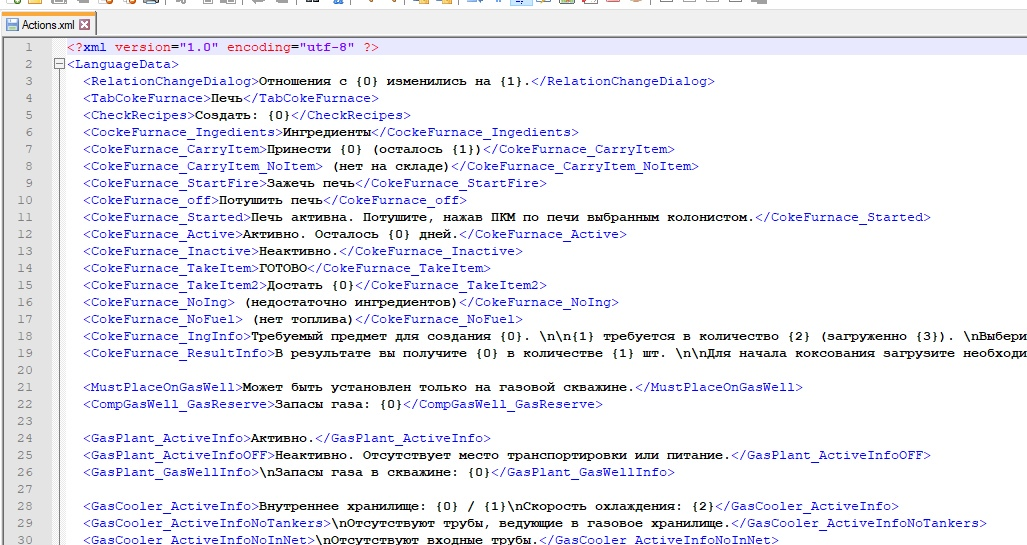The width and height of the screenshot is (1027, 545).
Task: Click the closing RelationChangeDialog tag
Action: pos(622,81)
